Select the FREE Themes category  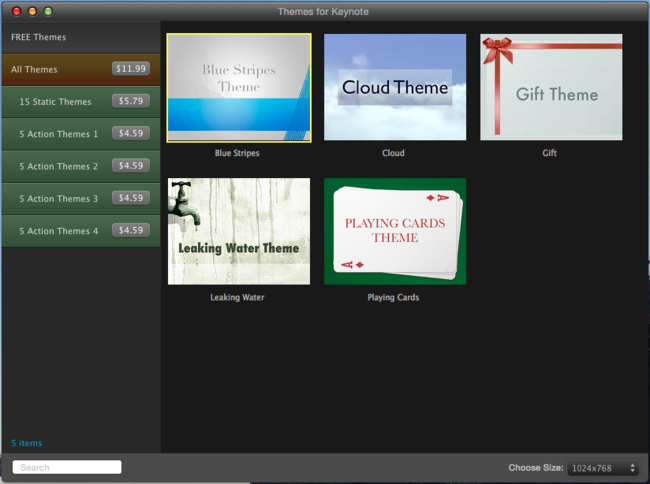(81, 37)
